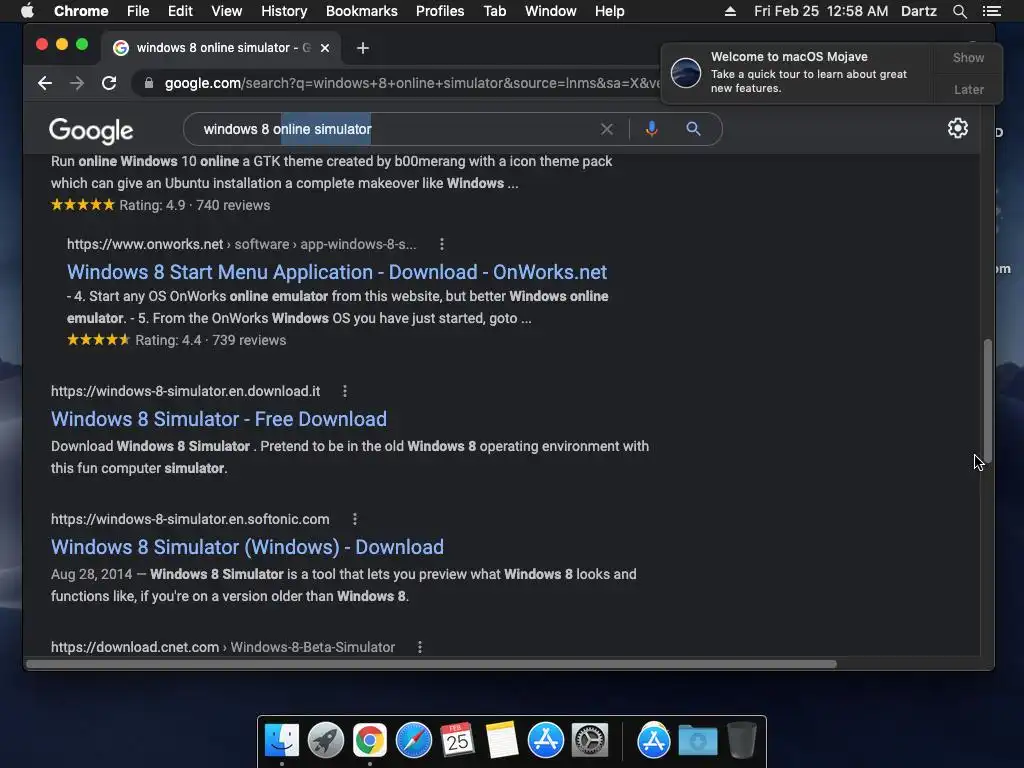Open Google quick settings gear
This screenshot has height=768, width=1024.
pos(957,128)
